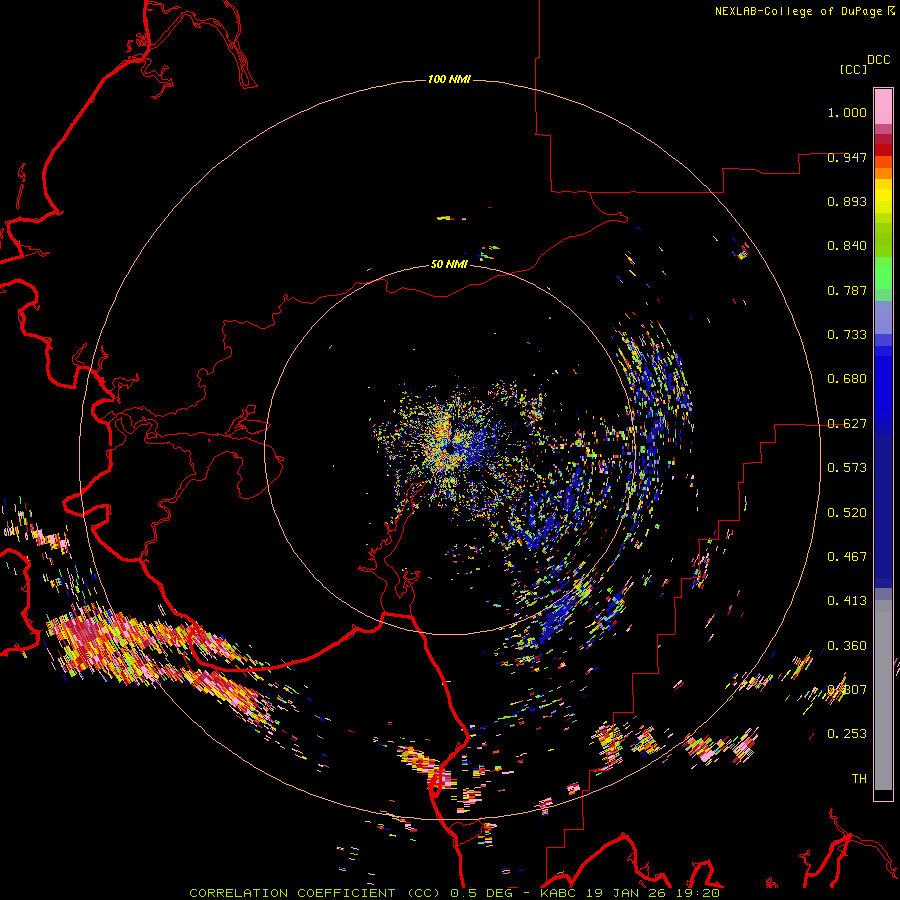The width and height of the screenshot is (900, 900).
Task: Click the TH label on color scale
Action: pos(859,779)
